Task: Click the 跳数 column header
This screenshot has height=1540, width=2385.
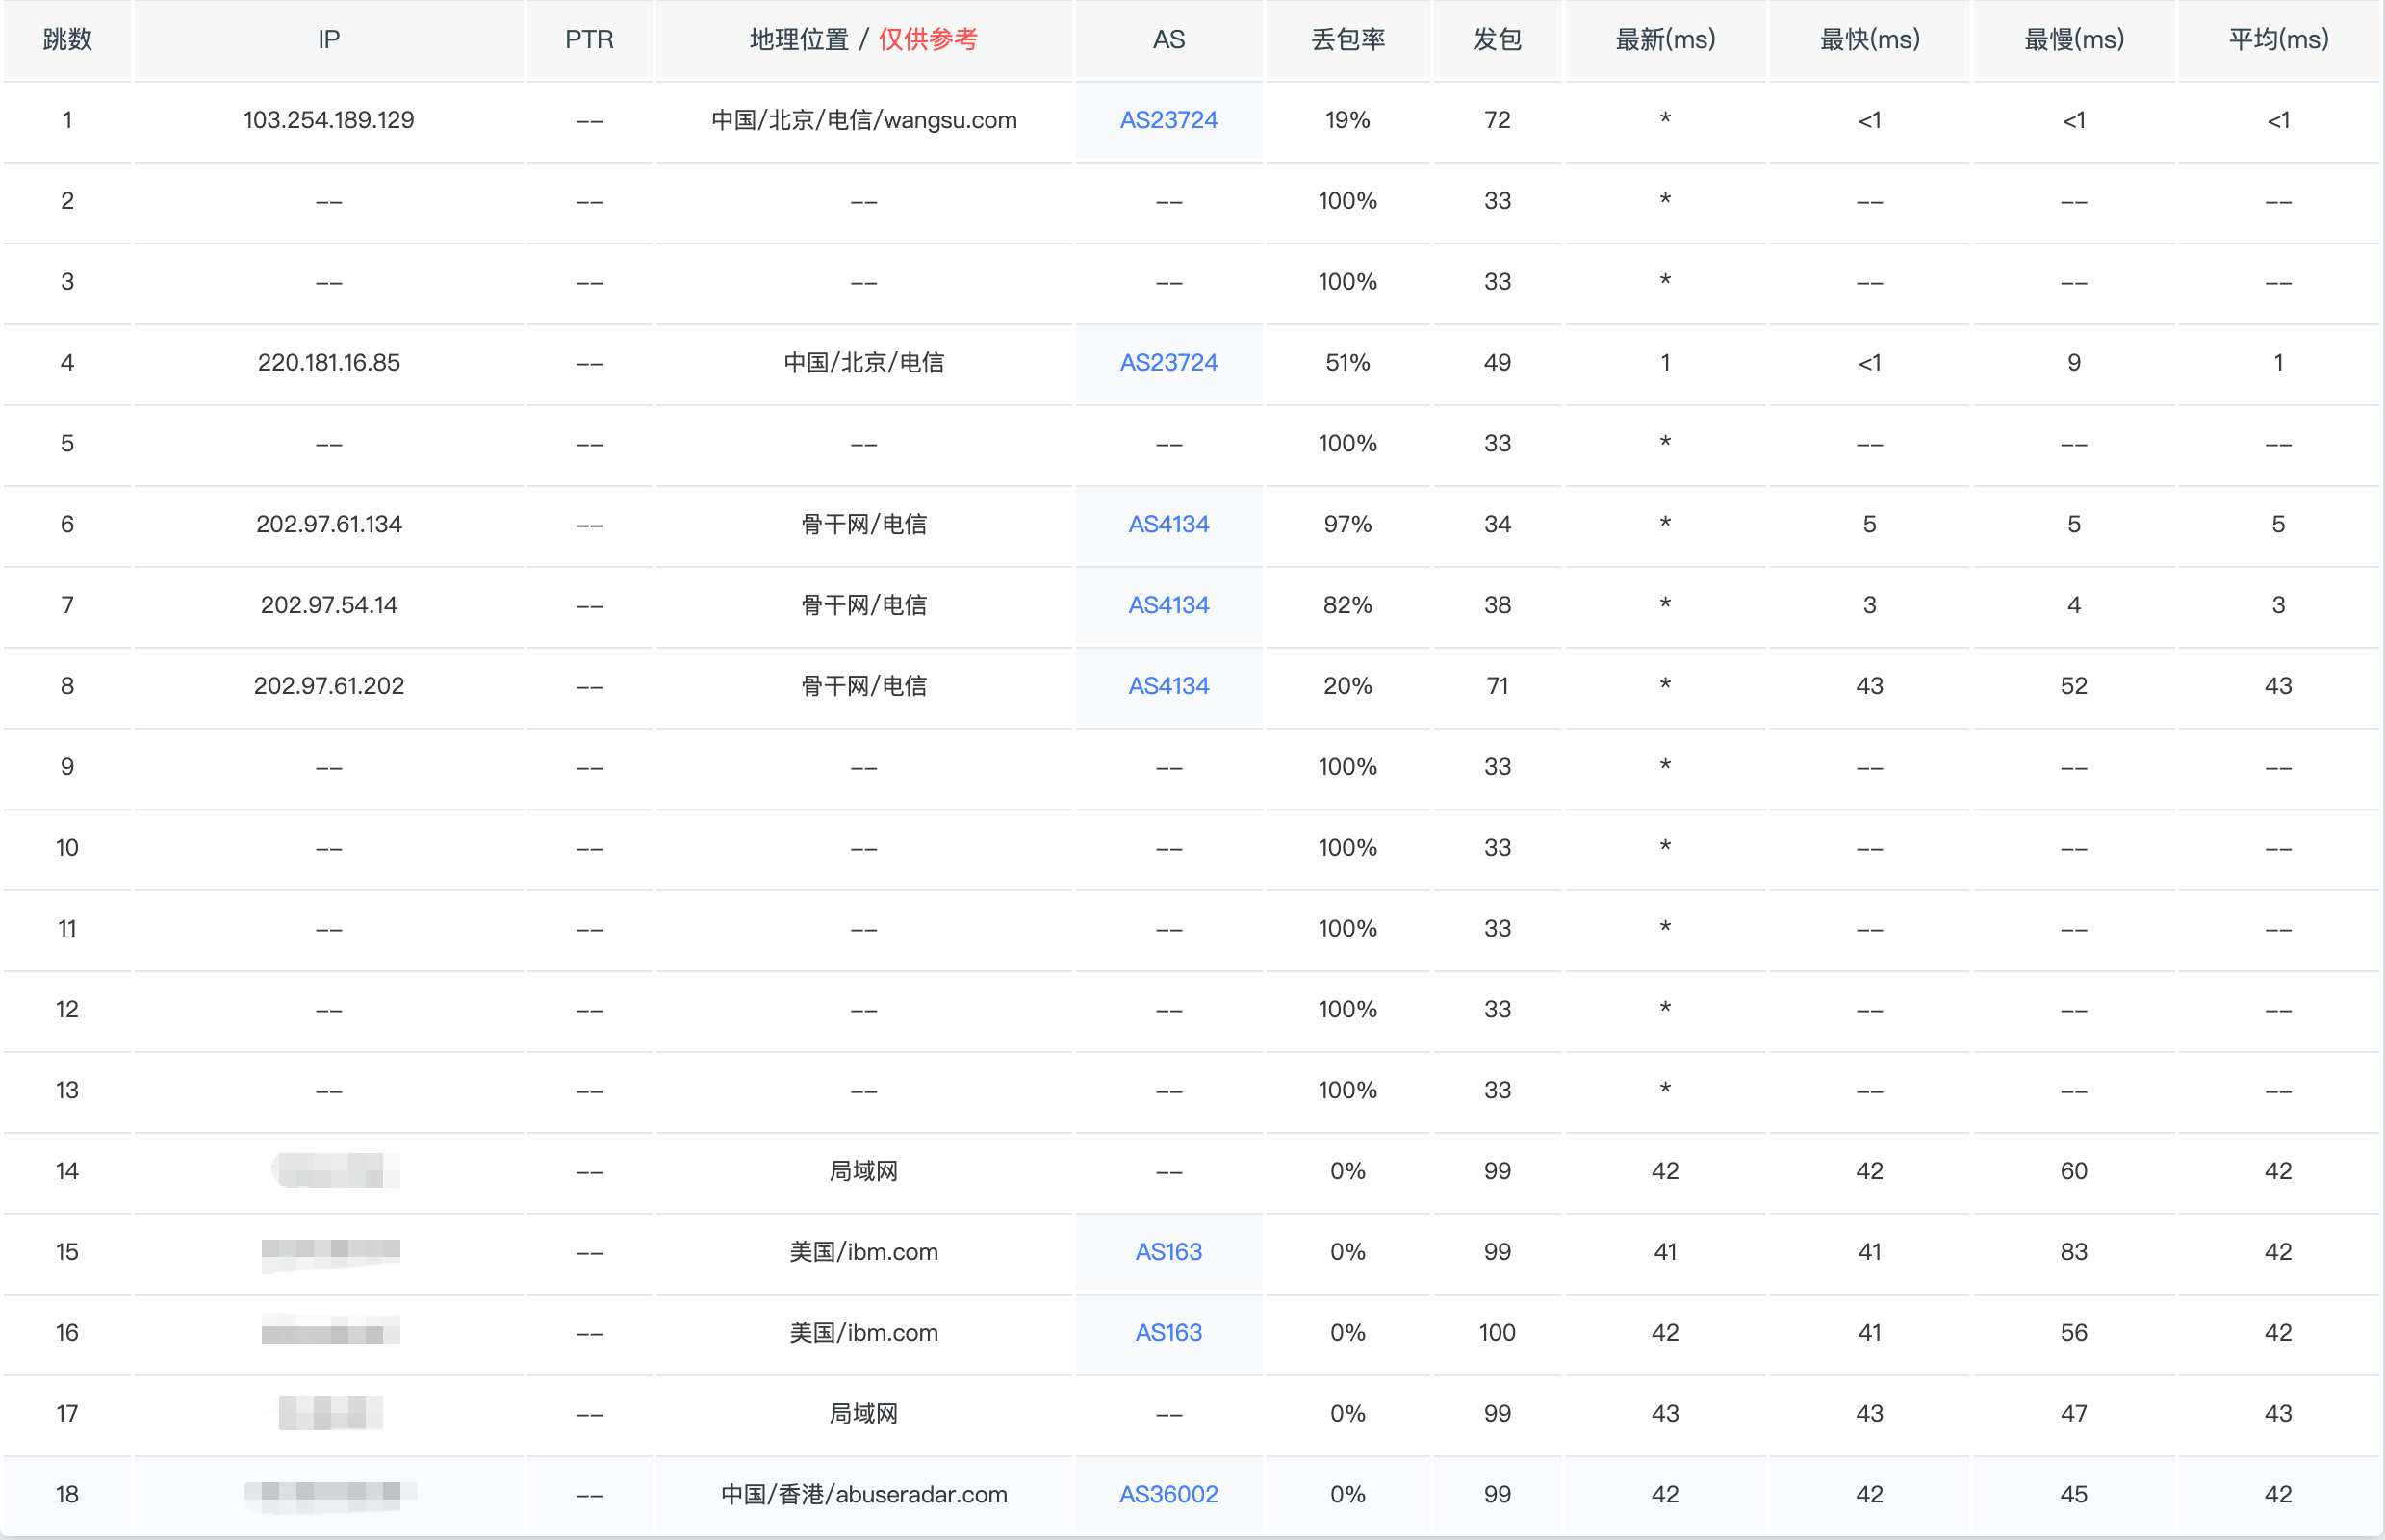Action: click(x=67, y=40)
